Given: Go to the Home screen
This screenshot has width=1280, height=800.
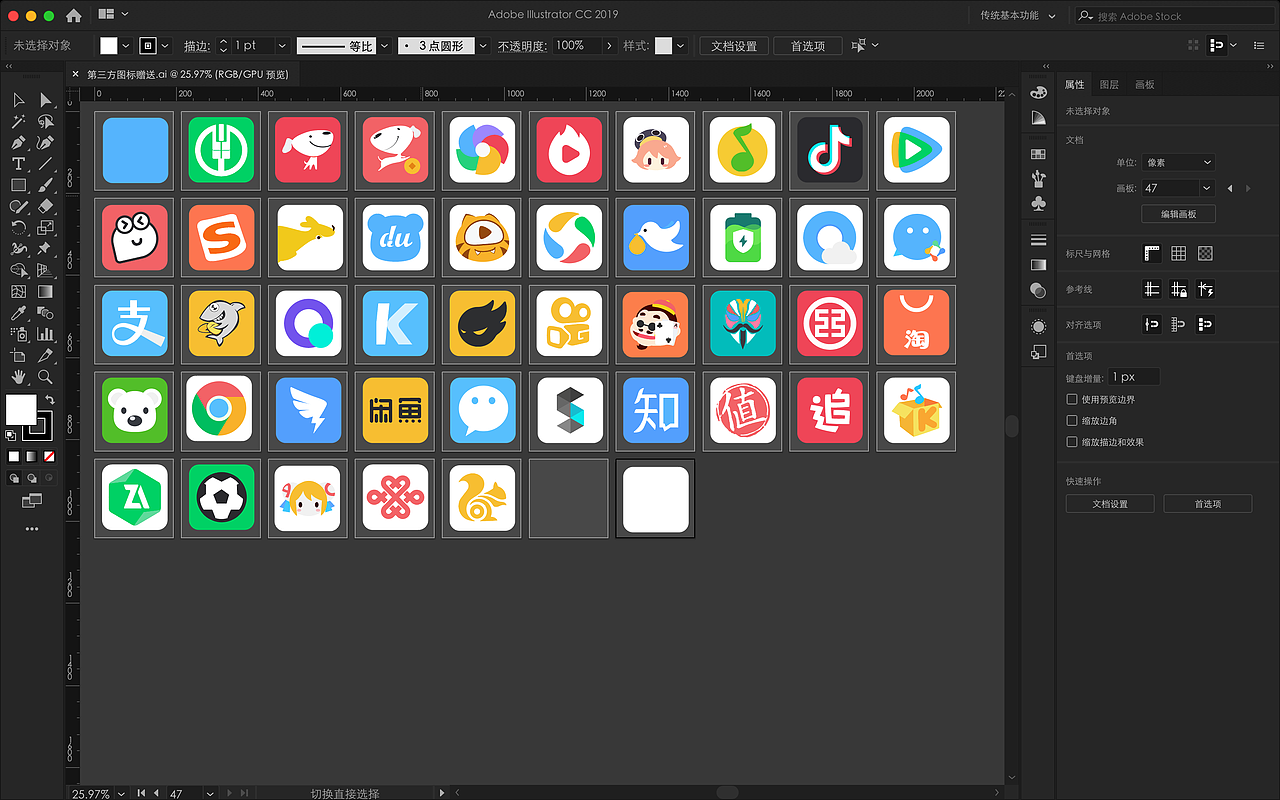Looking at the screenshot, I should (x=73, y=15).
